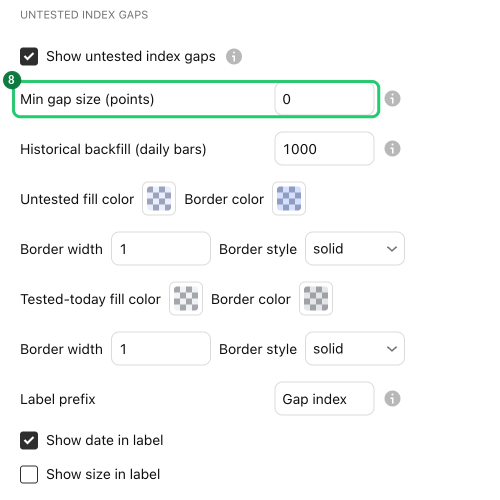Open untested Border color swatch

289,199
